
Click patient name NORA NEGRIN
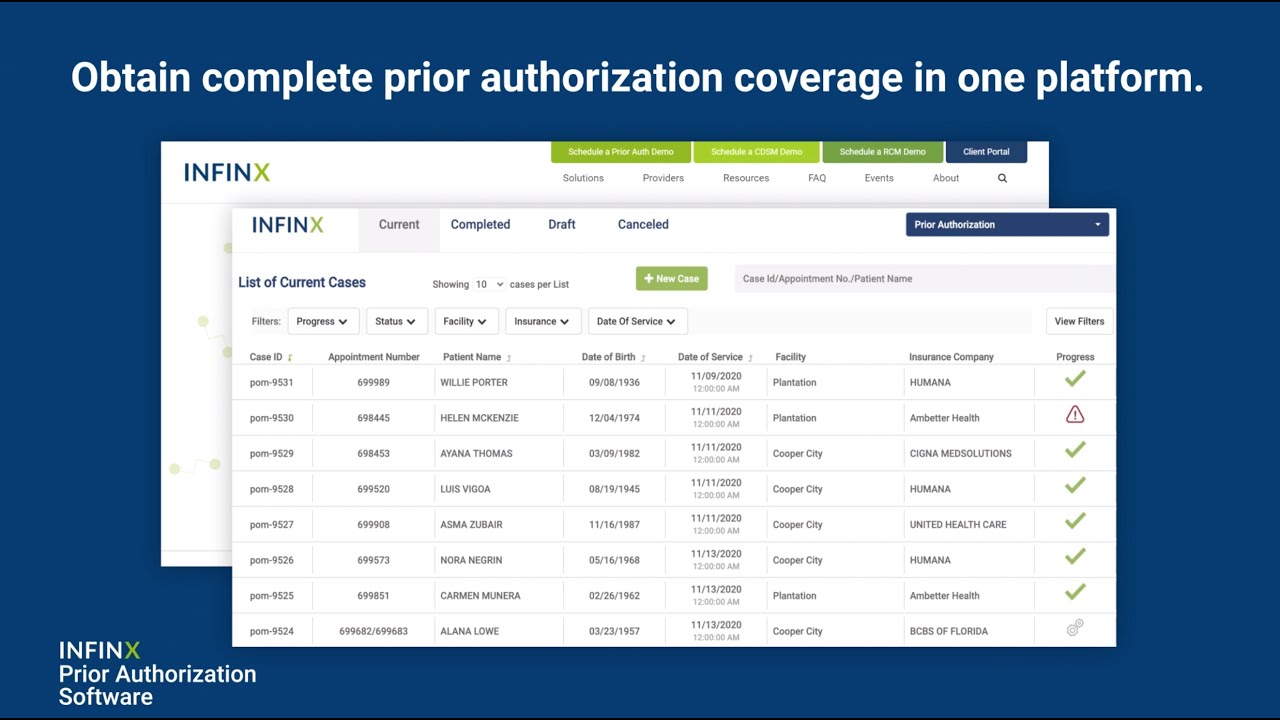[471, 560]
